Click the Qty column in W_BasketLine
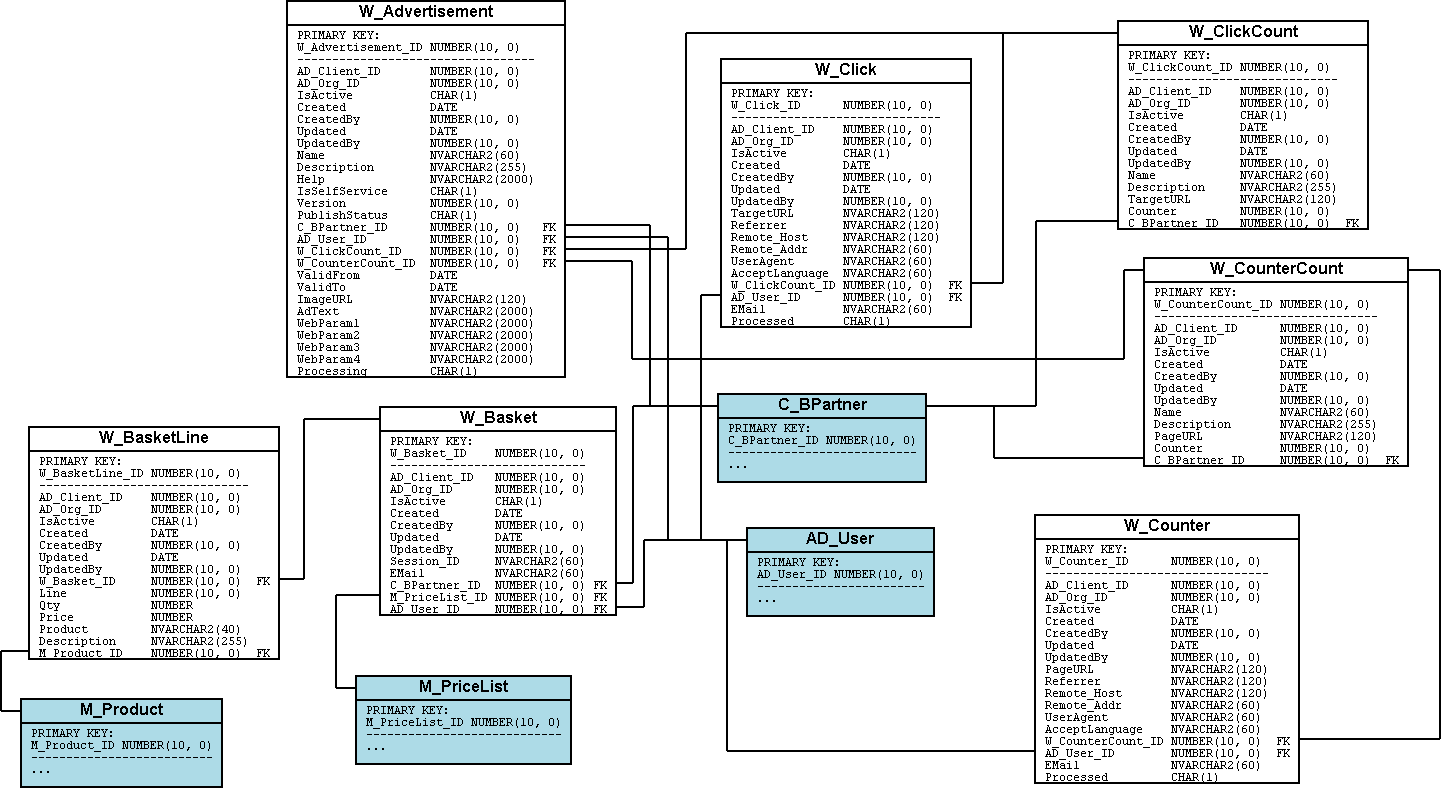 click(50, 605)
